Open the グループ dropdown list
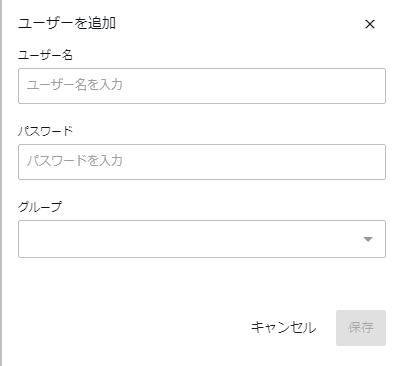The height and width of the screenshot is (366, 402). point(202,239)
